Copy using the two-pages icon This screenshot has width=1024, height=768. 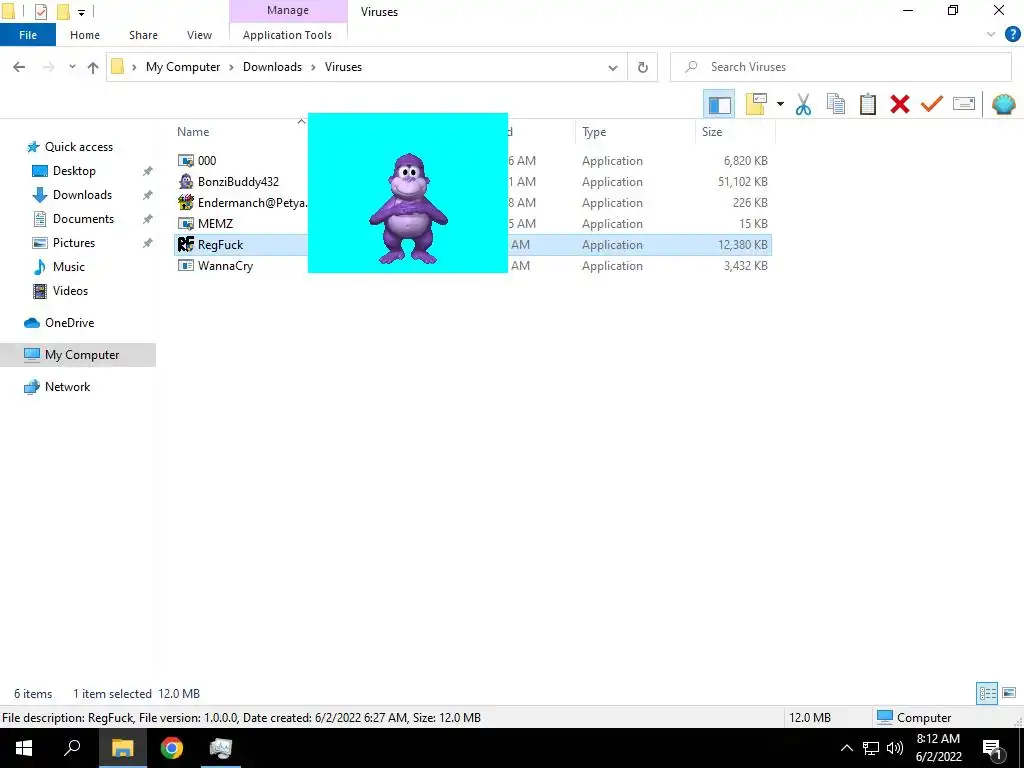pos(836,104)
